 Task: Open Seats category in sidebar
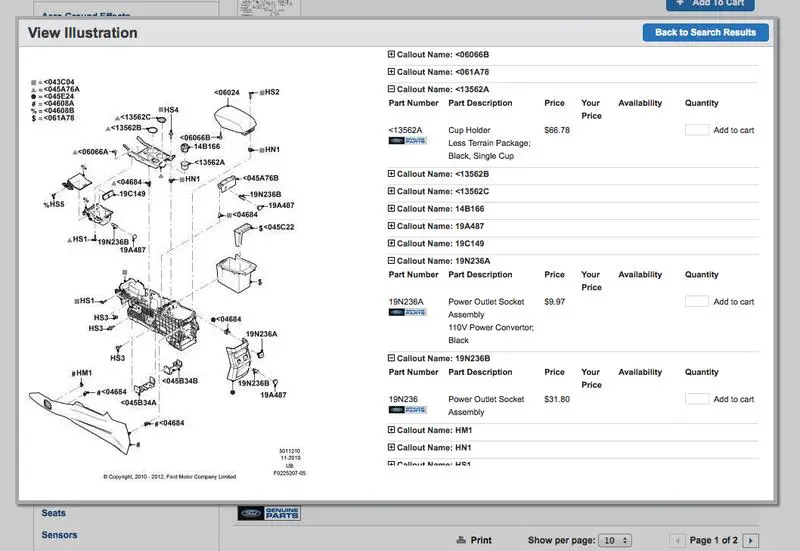coord(54,513)
